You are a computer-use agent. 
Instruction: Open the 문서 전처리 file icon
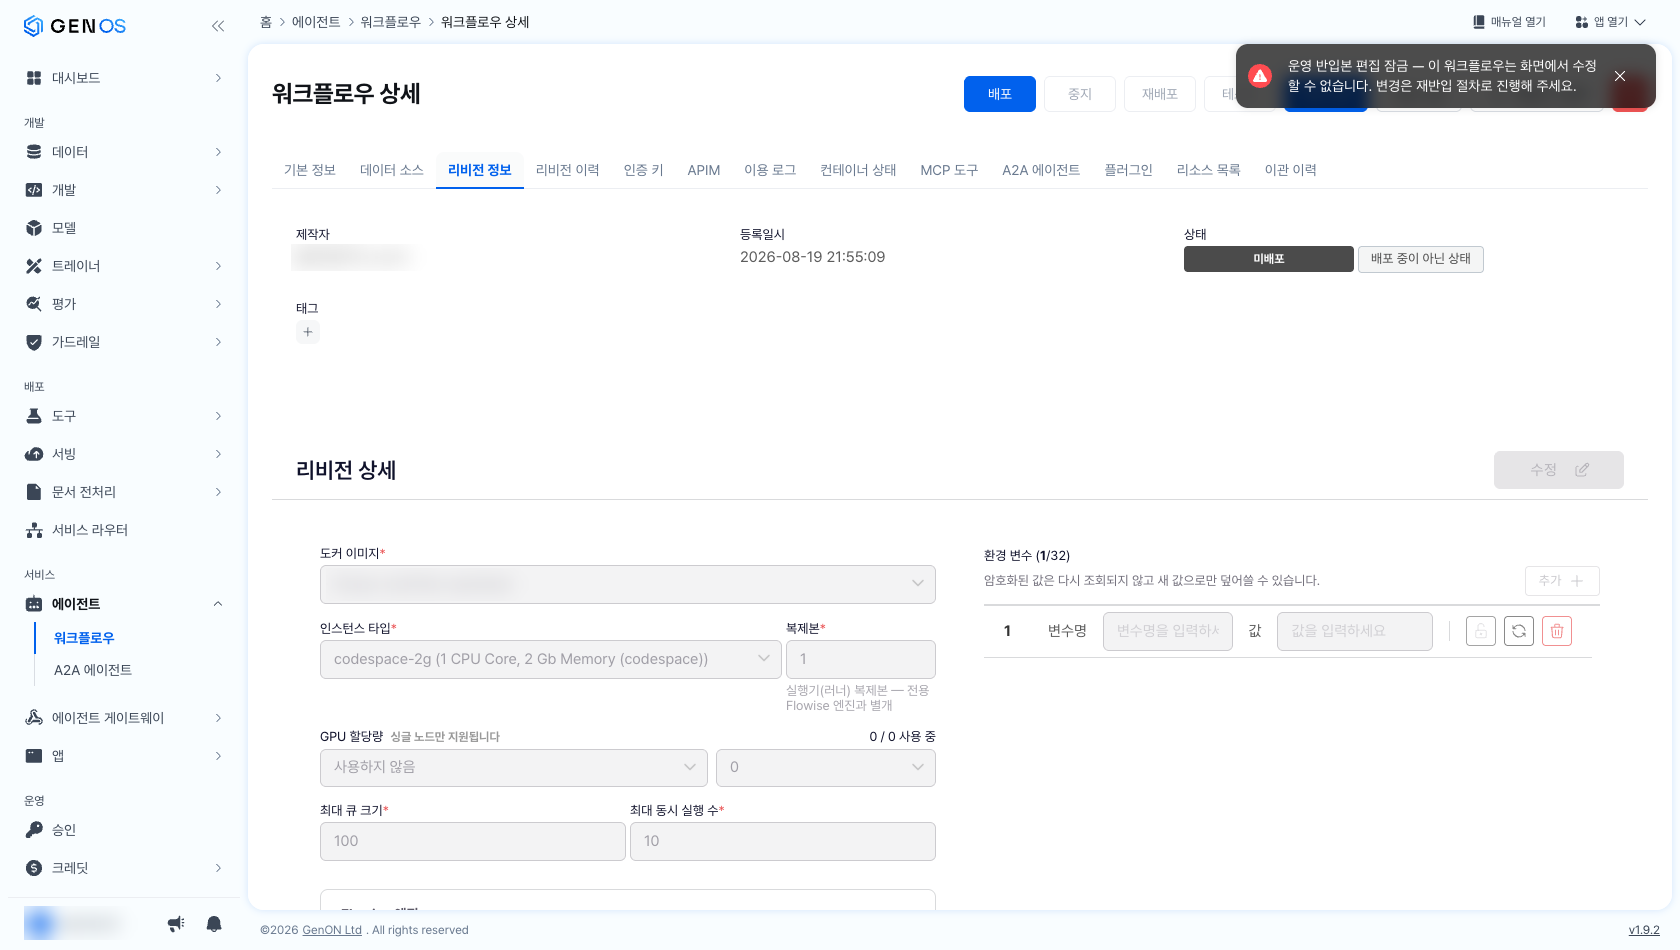tap(34, 492)
